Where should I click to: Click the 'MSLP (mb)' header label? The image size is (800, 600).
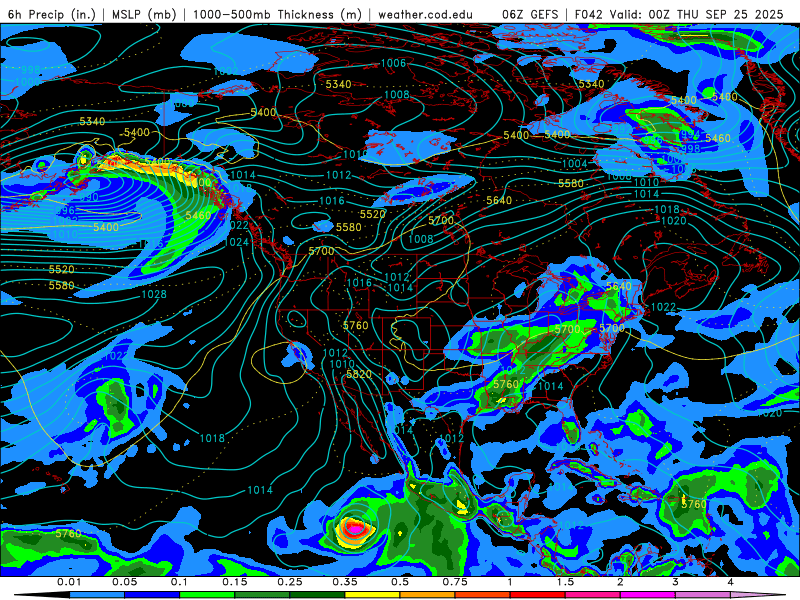(144, 14)
